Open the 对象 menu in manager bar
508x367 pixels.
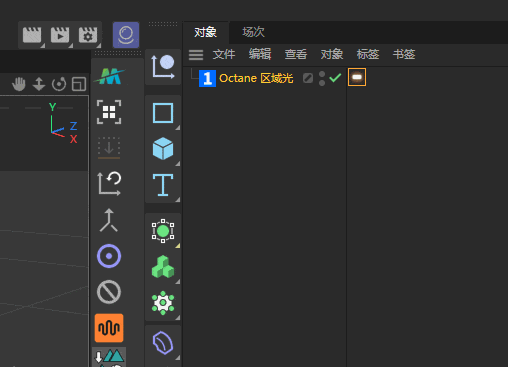tap(332, 54)
